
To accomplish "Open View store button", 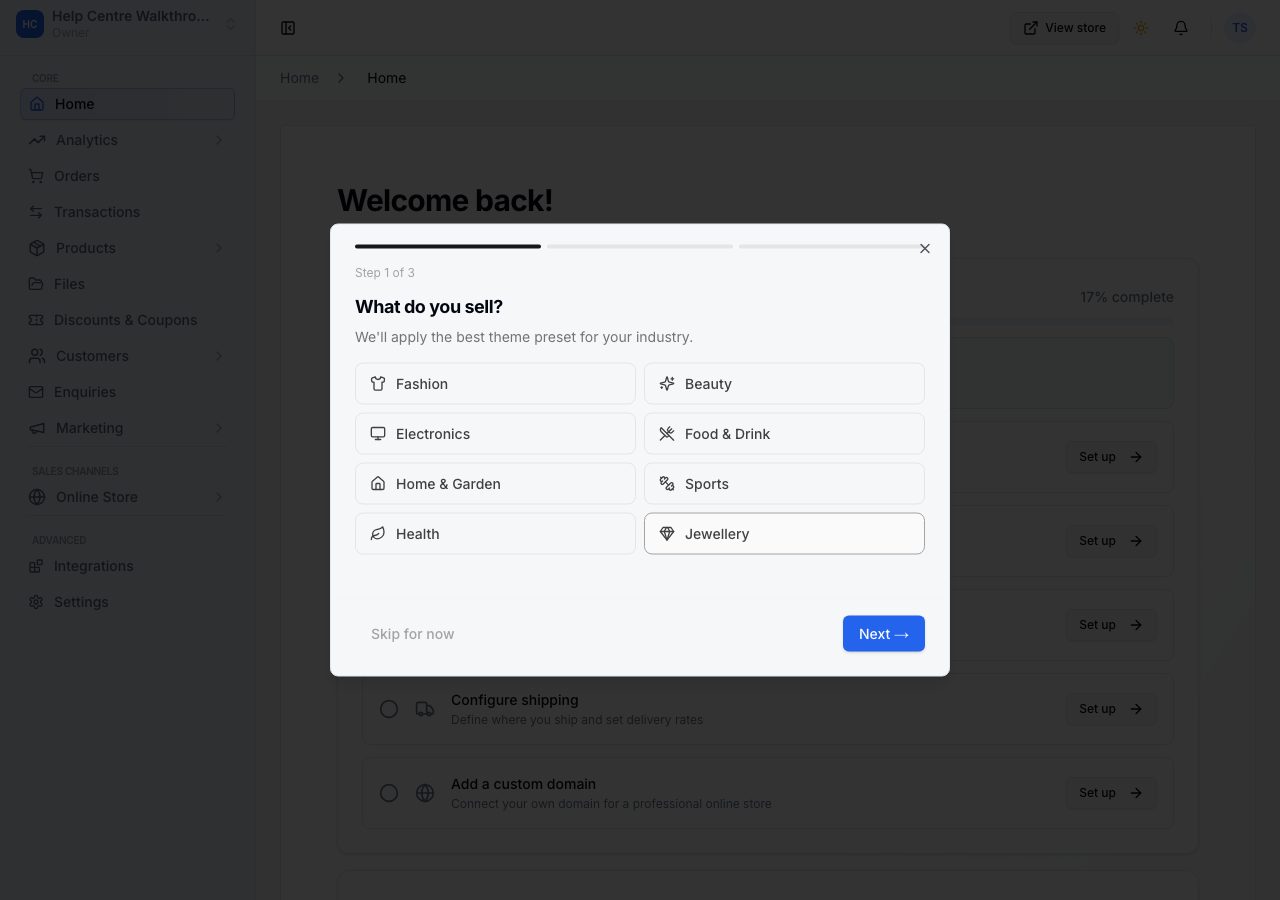I will tap(1064, 28).
